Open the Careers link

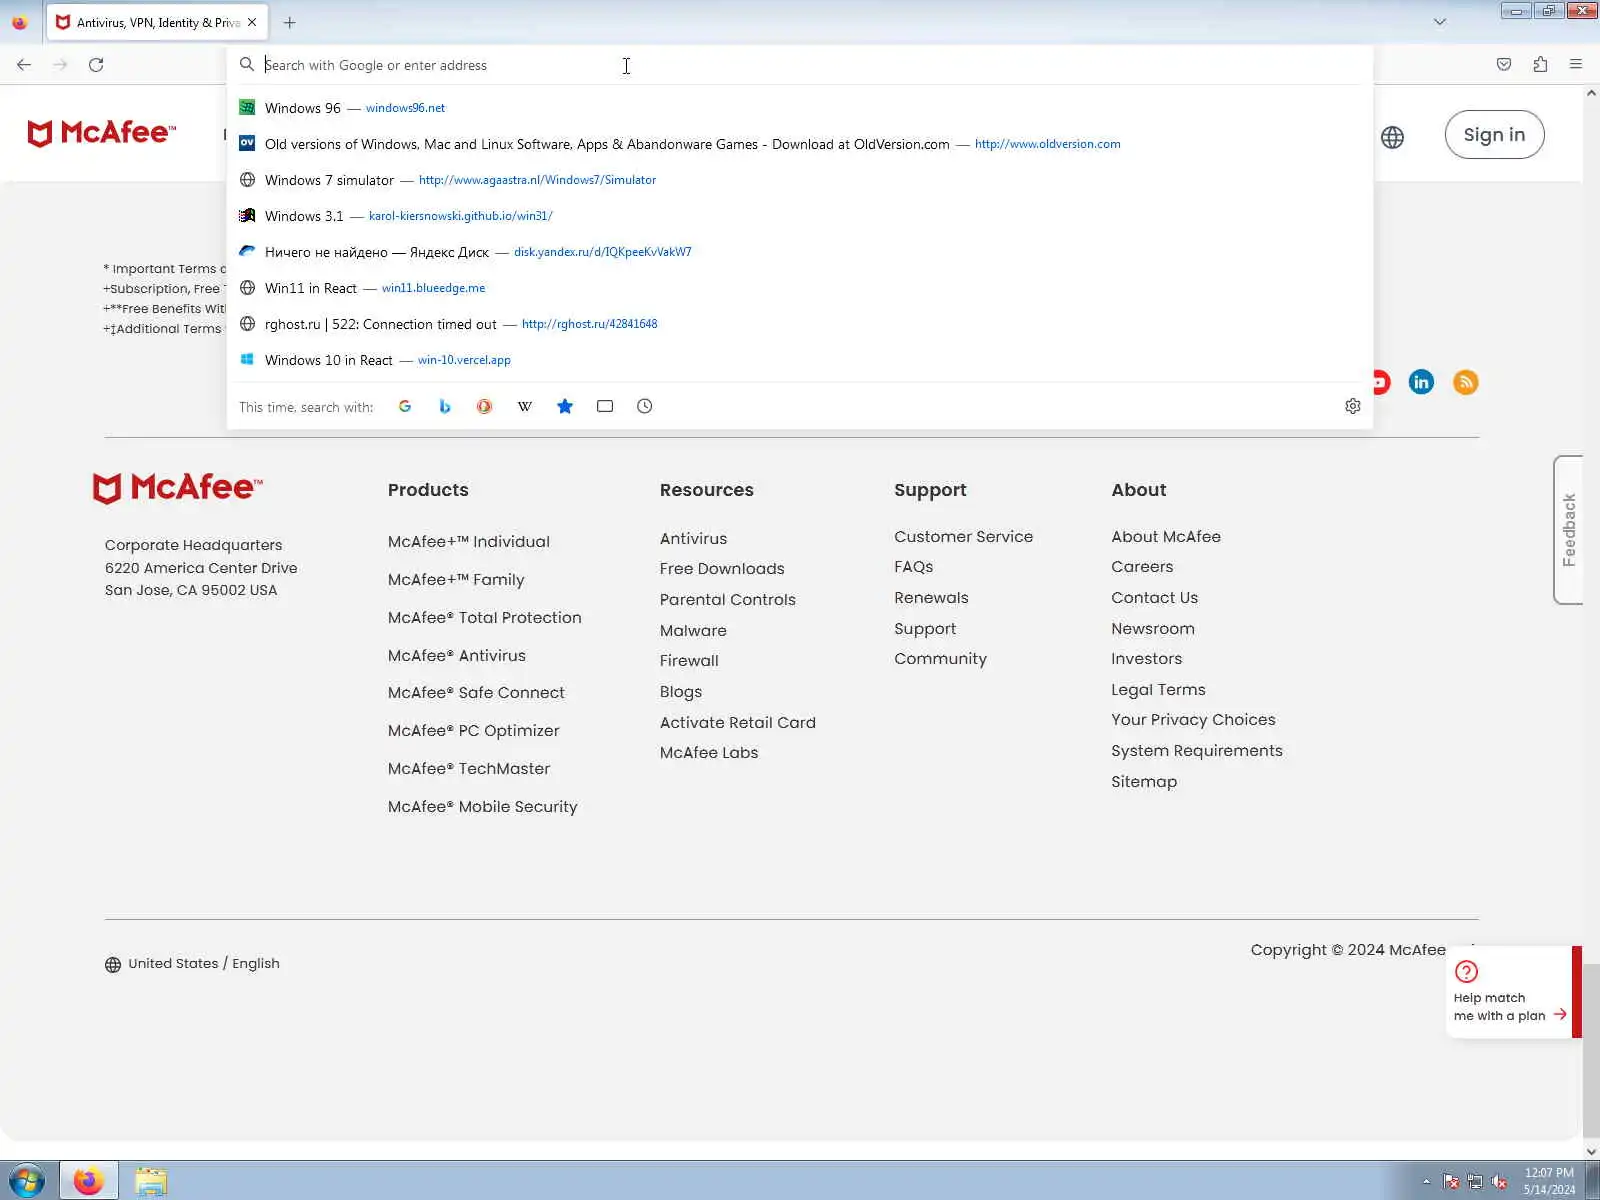click(x=1142, y=567)
